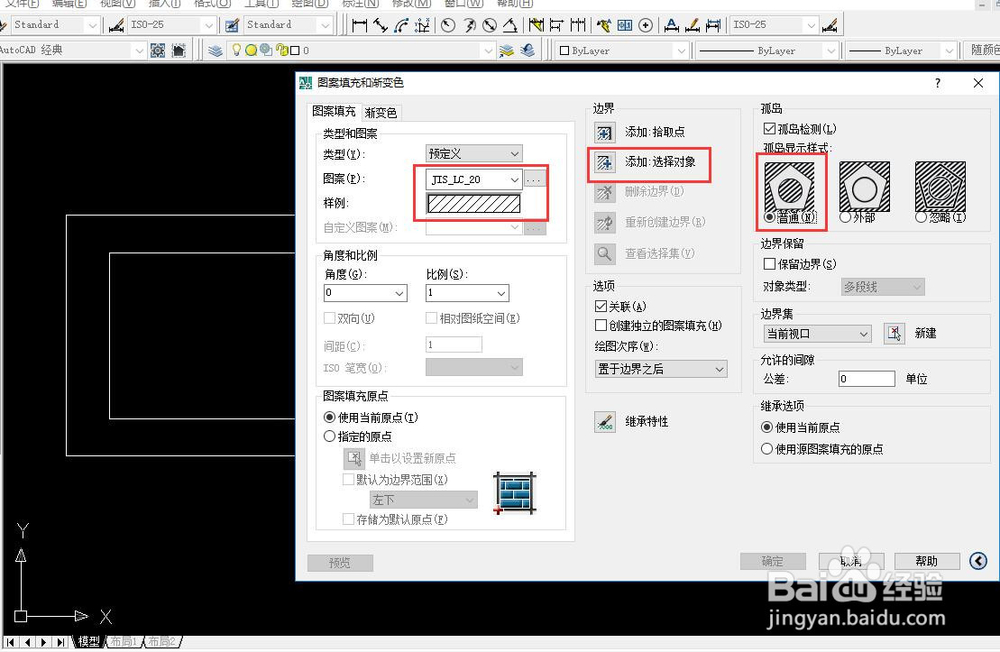Collapse the dialog with the round arrow
This screenshot has height=652, width=1000.
978,561
